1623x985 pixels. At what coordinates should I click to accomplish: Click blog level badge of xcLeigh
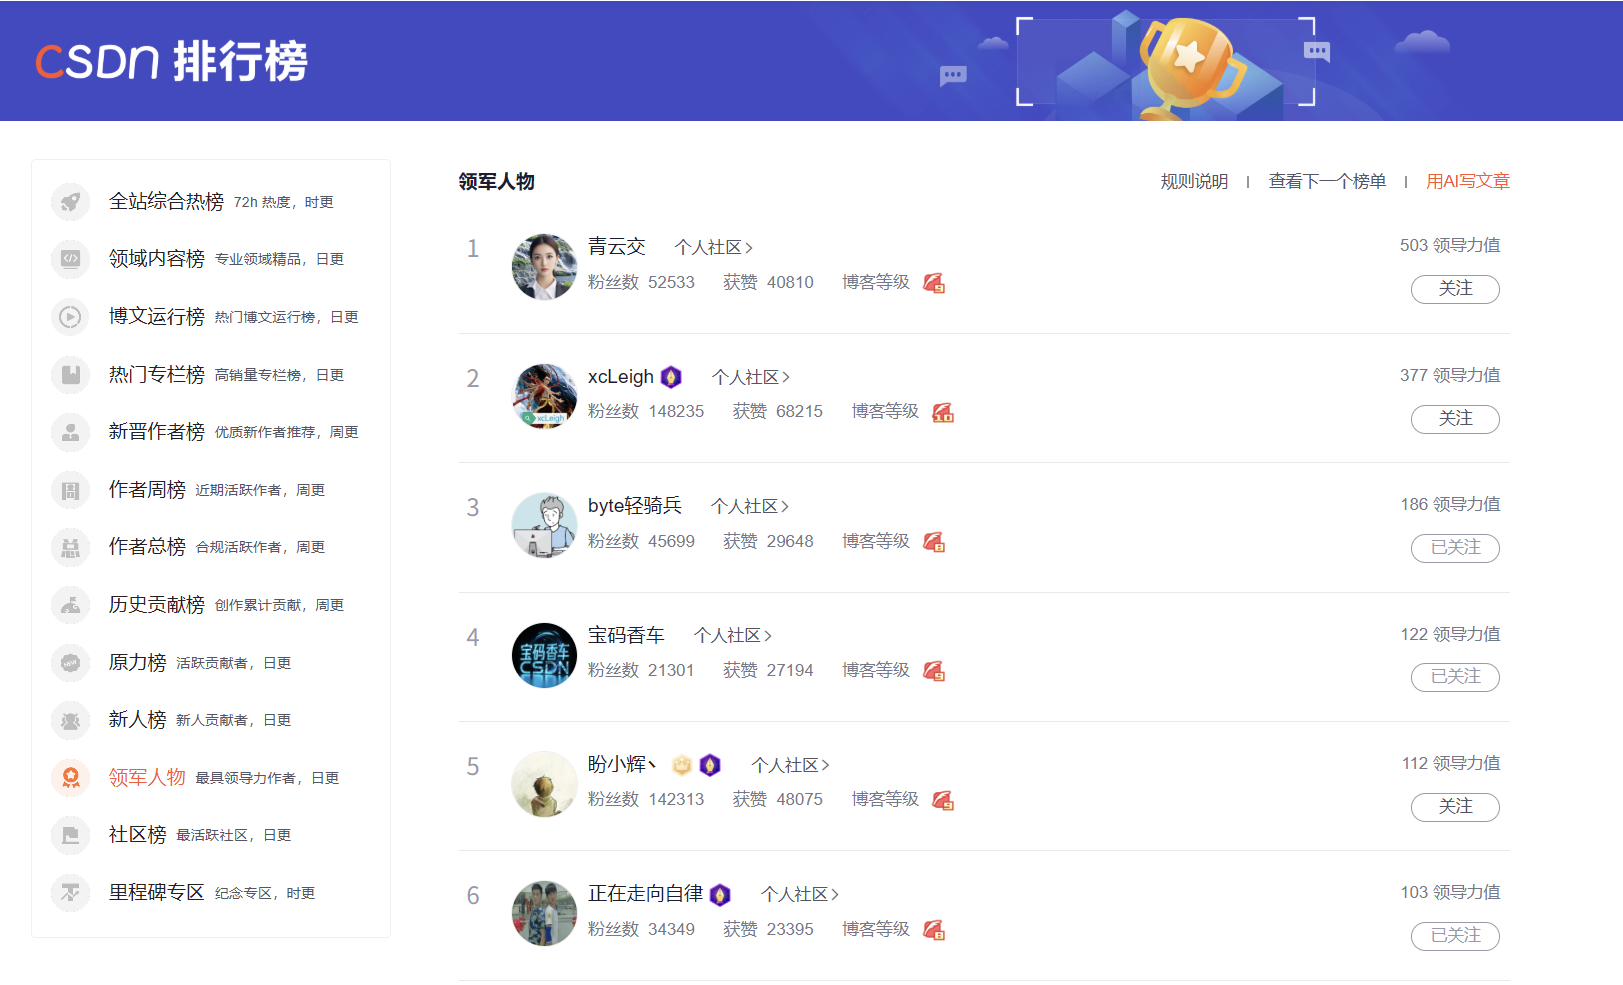click(x=943, y=412)
